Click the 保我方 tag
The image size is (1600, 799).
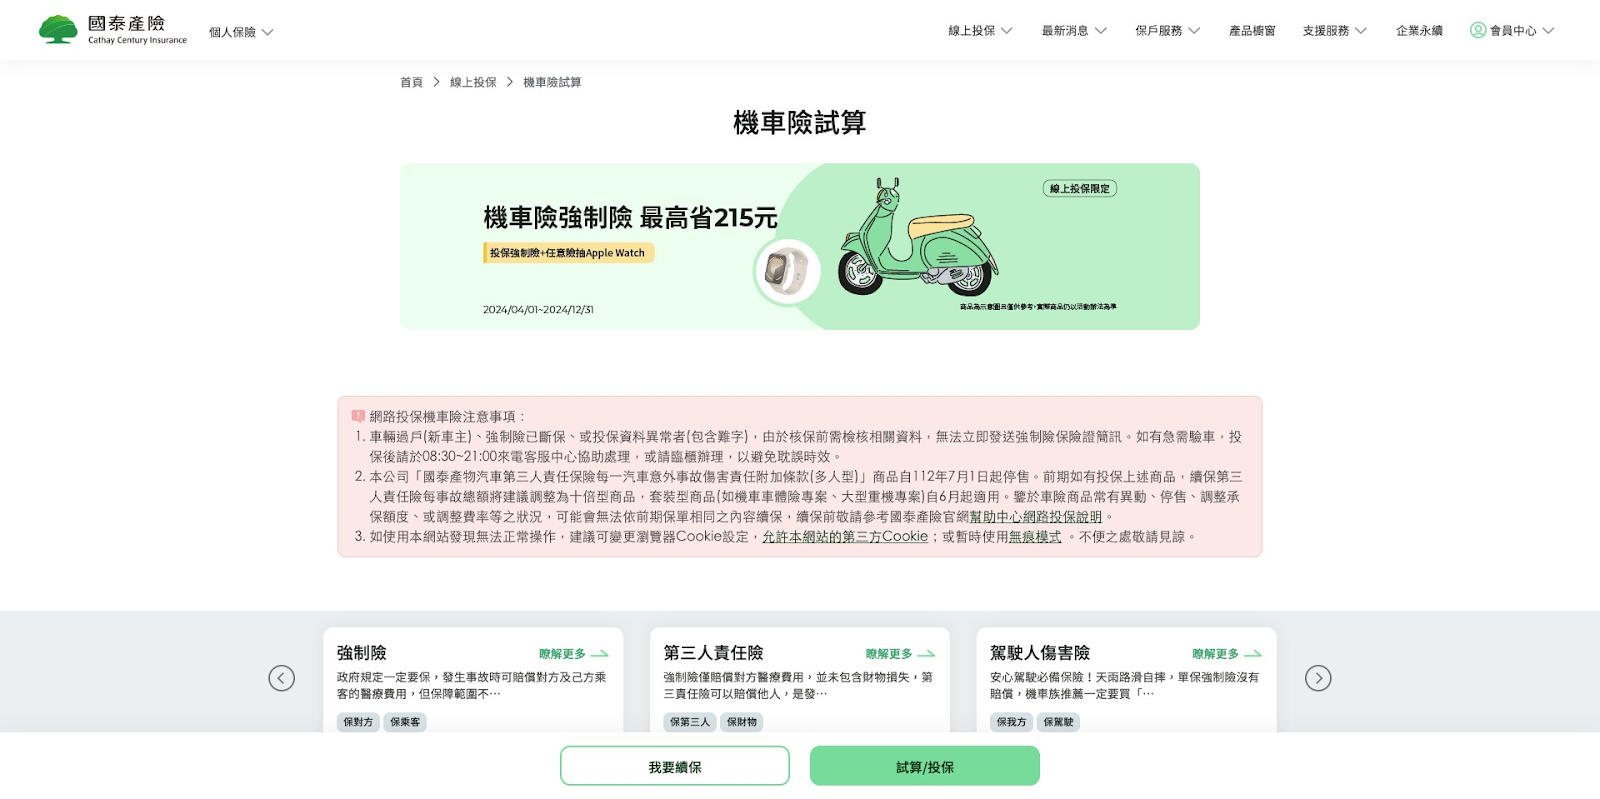tap(1011, 722)
